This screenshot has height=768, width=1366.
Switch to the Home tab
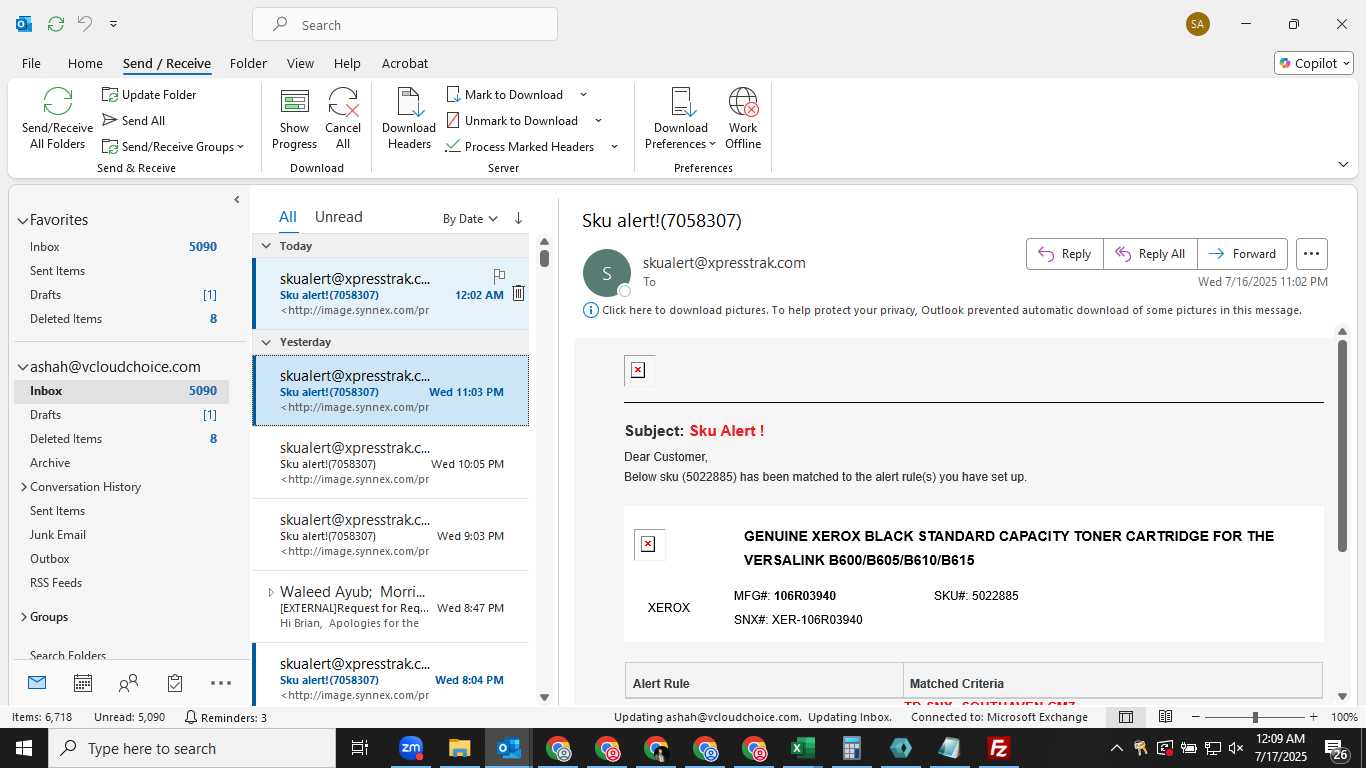point(85,63)
